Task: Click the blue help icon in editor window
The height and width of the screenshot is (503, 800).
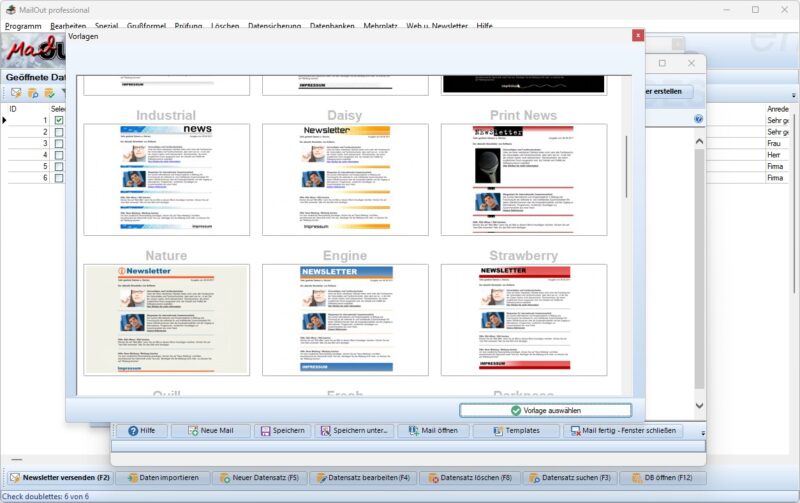Action: [698, 119]
